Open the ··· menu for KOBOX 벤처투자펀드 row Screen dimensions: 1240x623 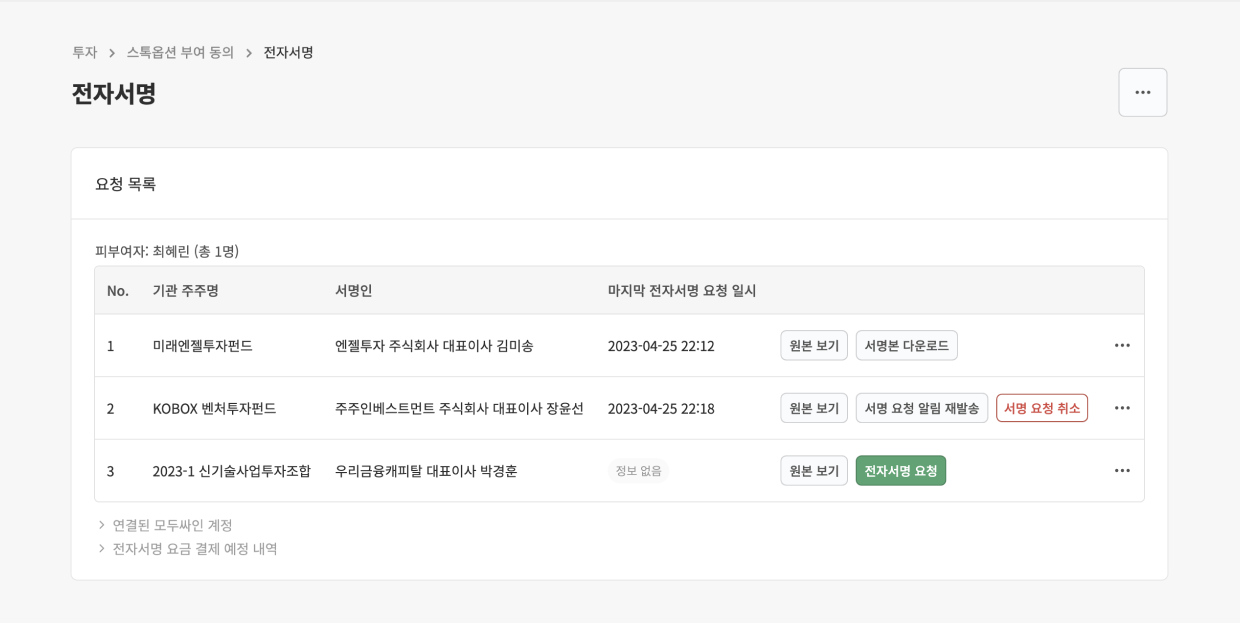click(x=1121, y=407)
